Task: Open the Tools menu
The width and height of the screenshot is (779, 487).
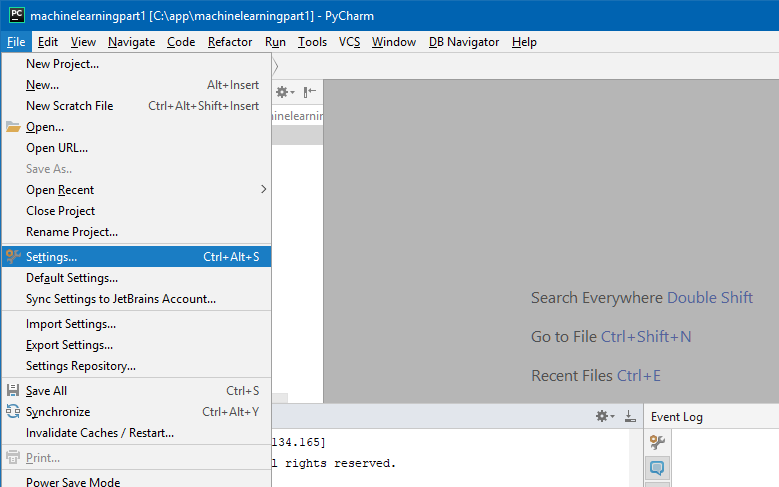Action: (312, 42)
